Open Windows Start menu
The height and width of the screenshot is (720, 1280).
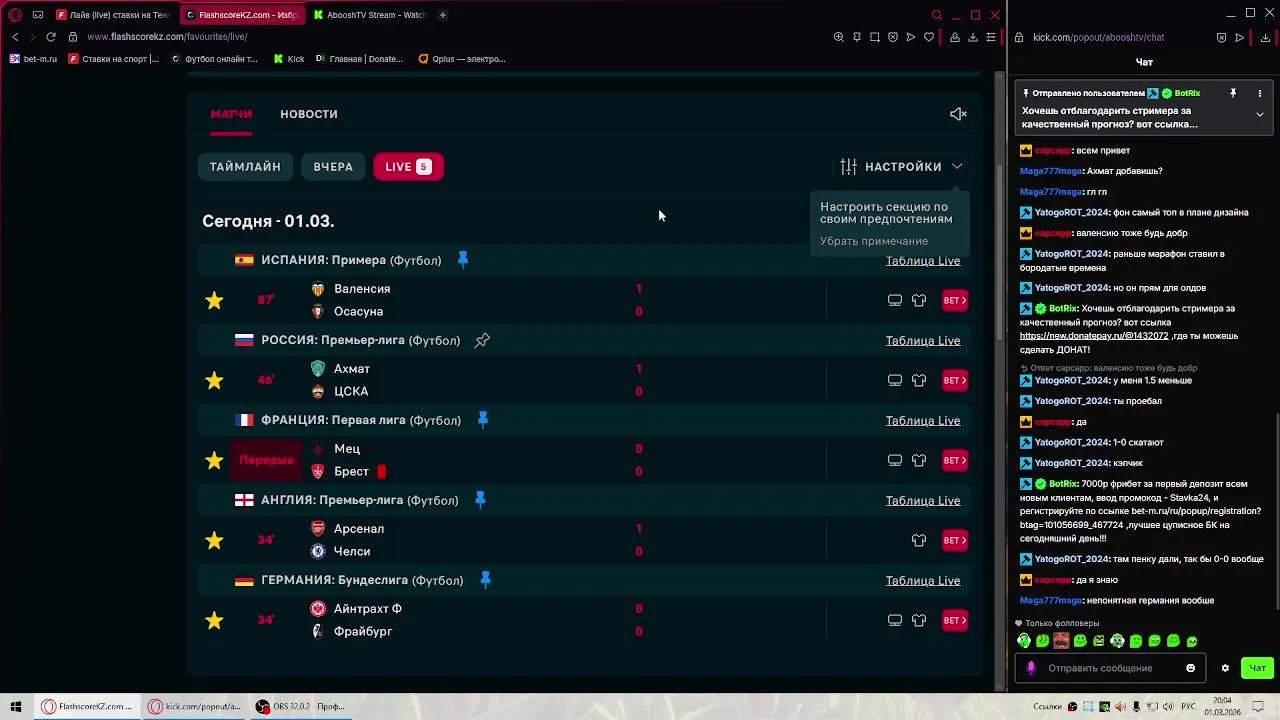coord(16,706)
